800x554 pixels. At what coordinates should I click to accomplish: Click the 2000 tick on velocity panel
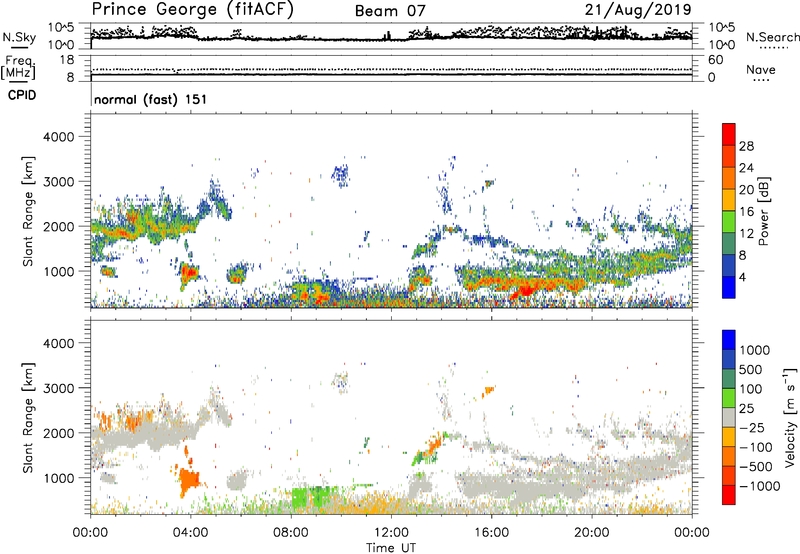(58, 433)
